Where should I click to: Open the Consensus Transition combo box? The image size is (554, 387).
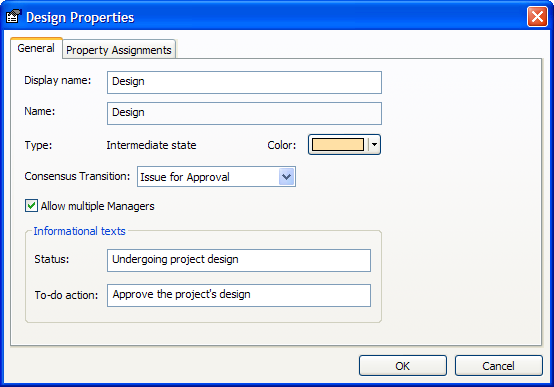click(216, 176)
